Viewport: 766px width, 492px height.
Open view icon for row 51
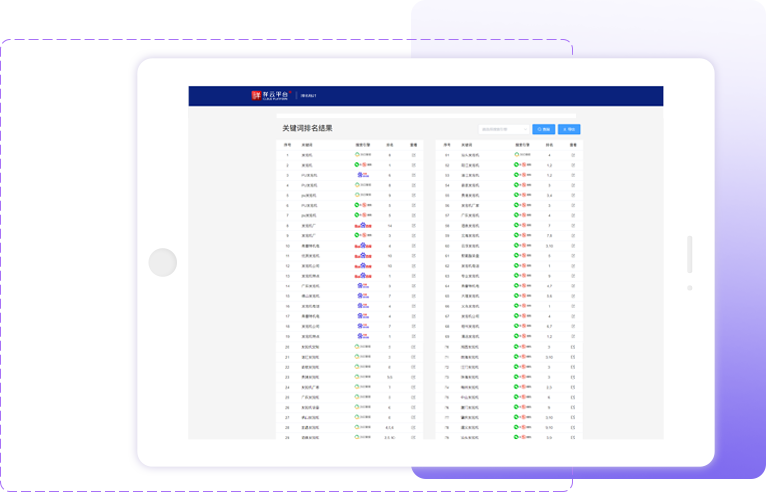point(573,155)
